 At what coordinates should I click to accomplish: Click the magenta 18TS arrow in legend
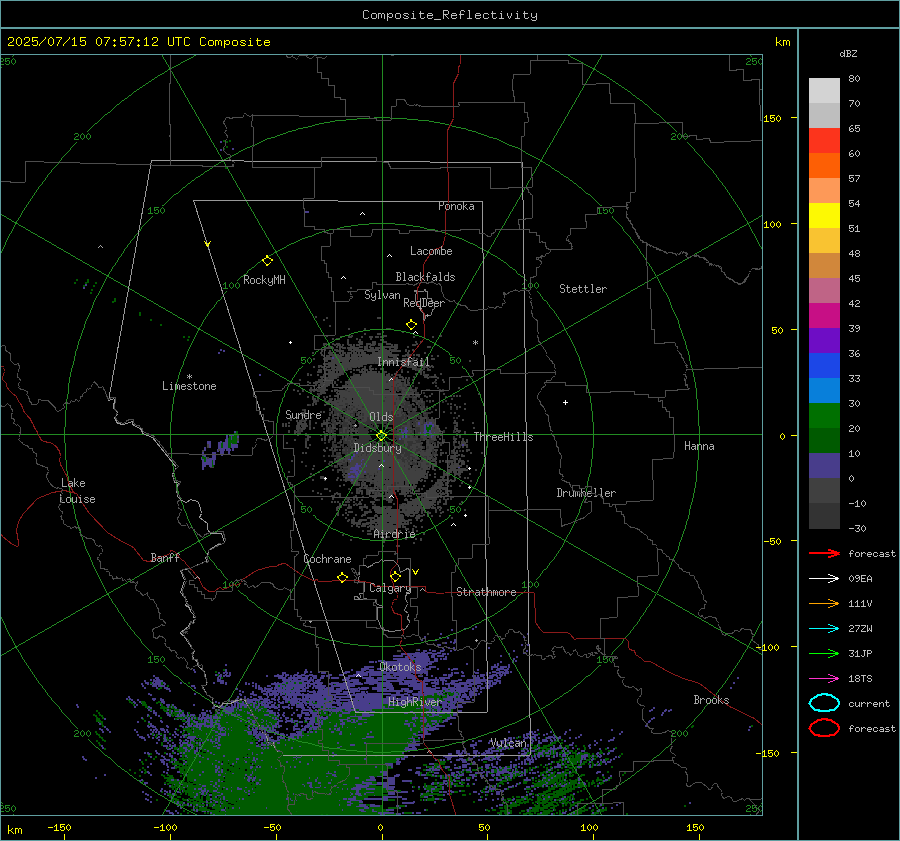tap(824, 679)
